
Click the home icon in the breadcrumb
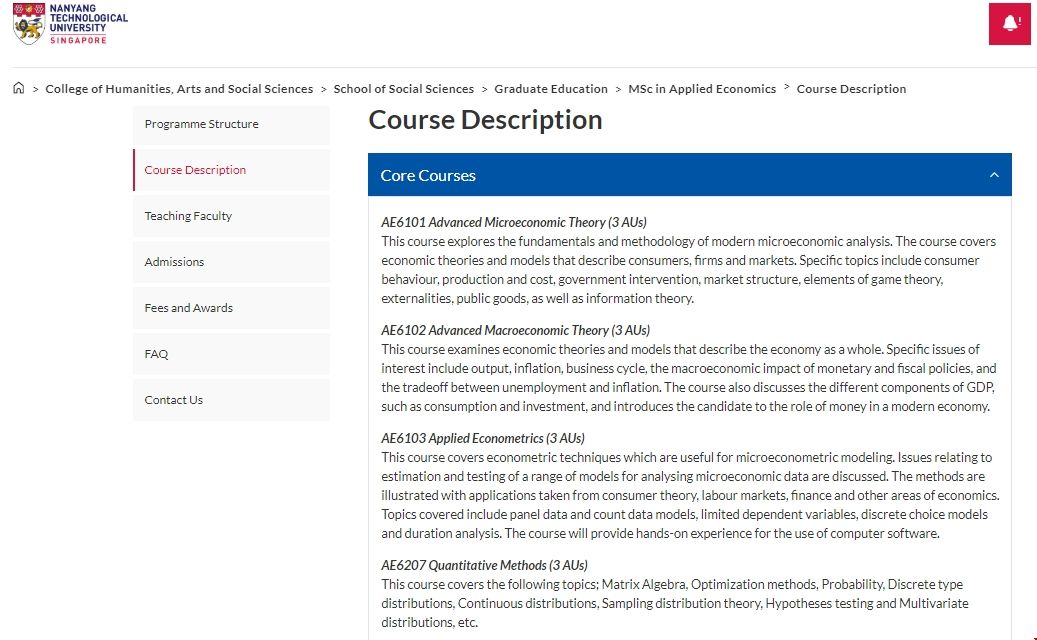18,88
